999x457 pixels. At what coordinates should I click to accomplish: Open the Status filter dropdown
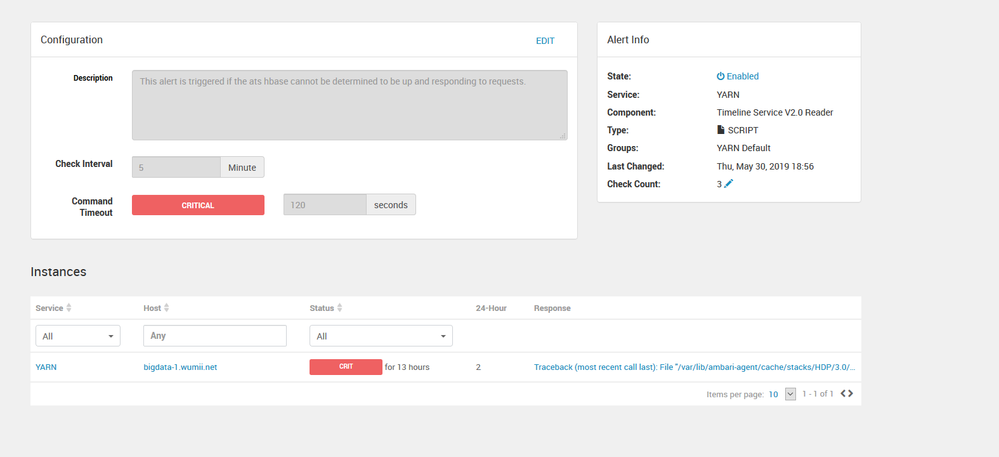[381, 336]
